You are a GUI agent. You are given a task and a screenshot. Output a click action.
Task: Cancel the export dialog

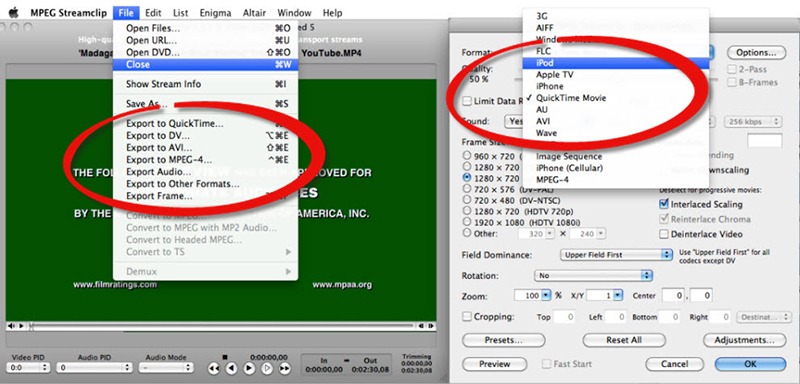point(674,364)
